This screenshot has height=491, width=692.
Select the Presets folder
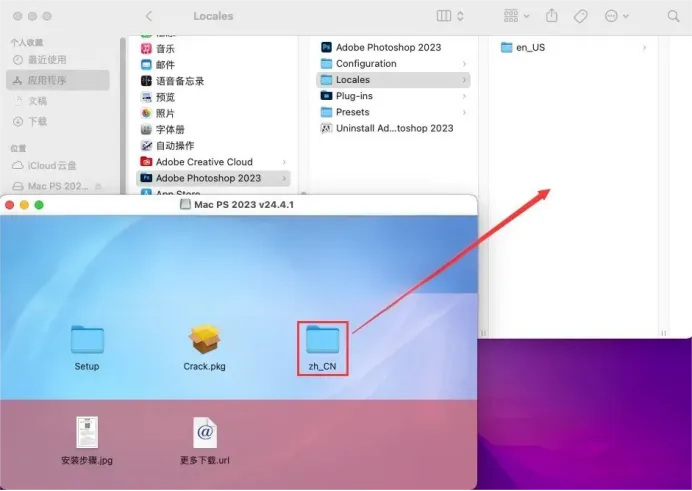point(393,112)
